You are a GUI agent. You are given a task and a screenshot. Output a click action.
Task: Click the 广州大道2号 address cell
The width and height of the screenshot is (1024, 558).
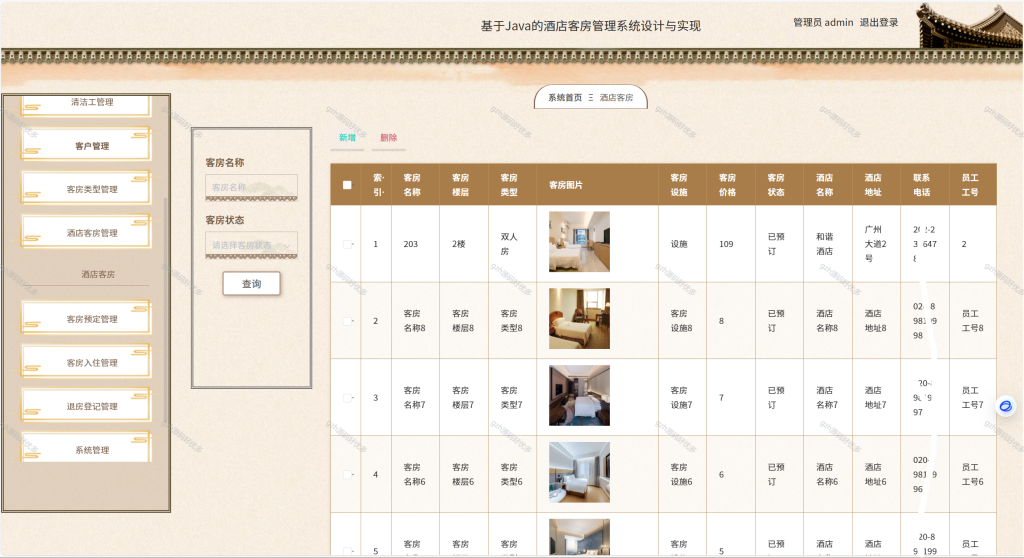(x=876, y=244)
